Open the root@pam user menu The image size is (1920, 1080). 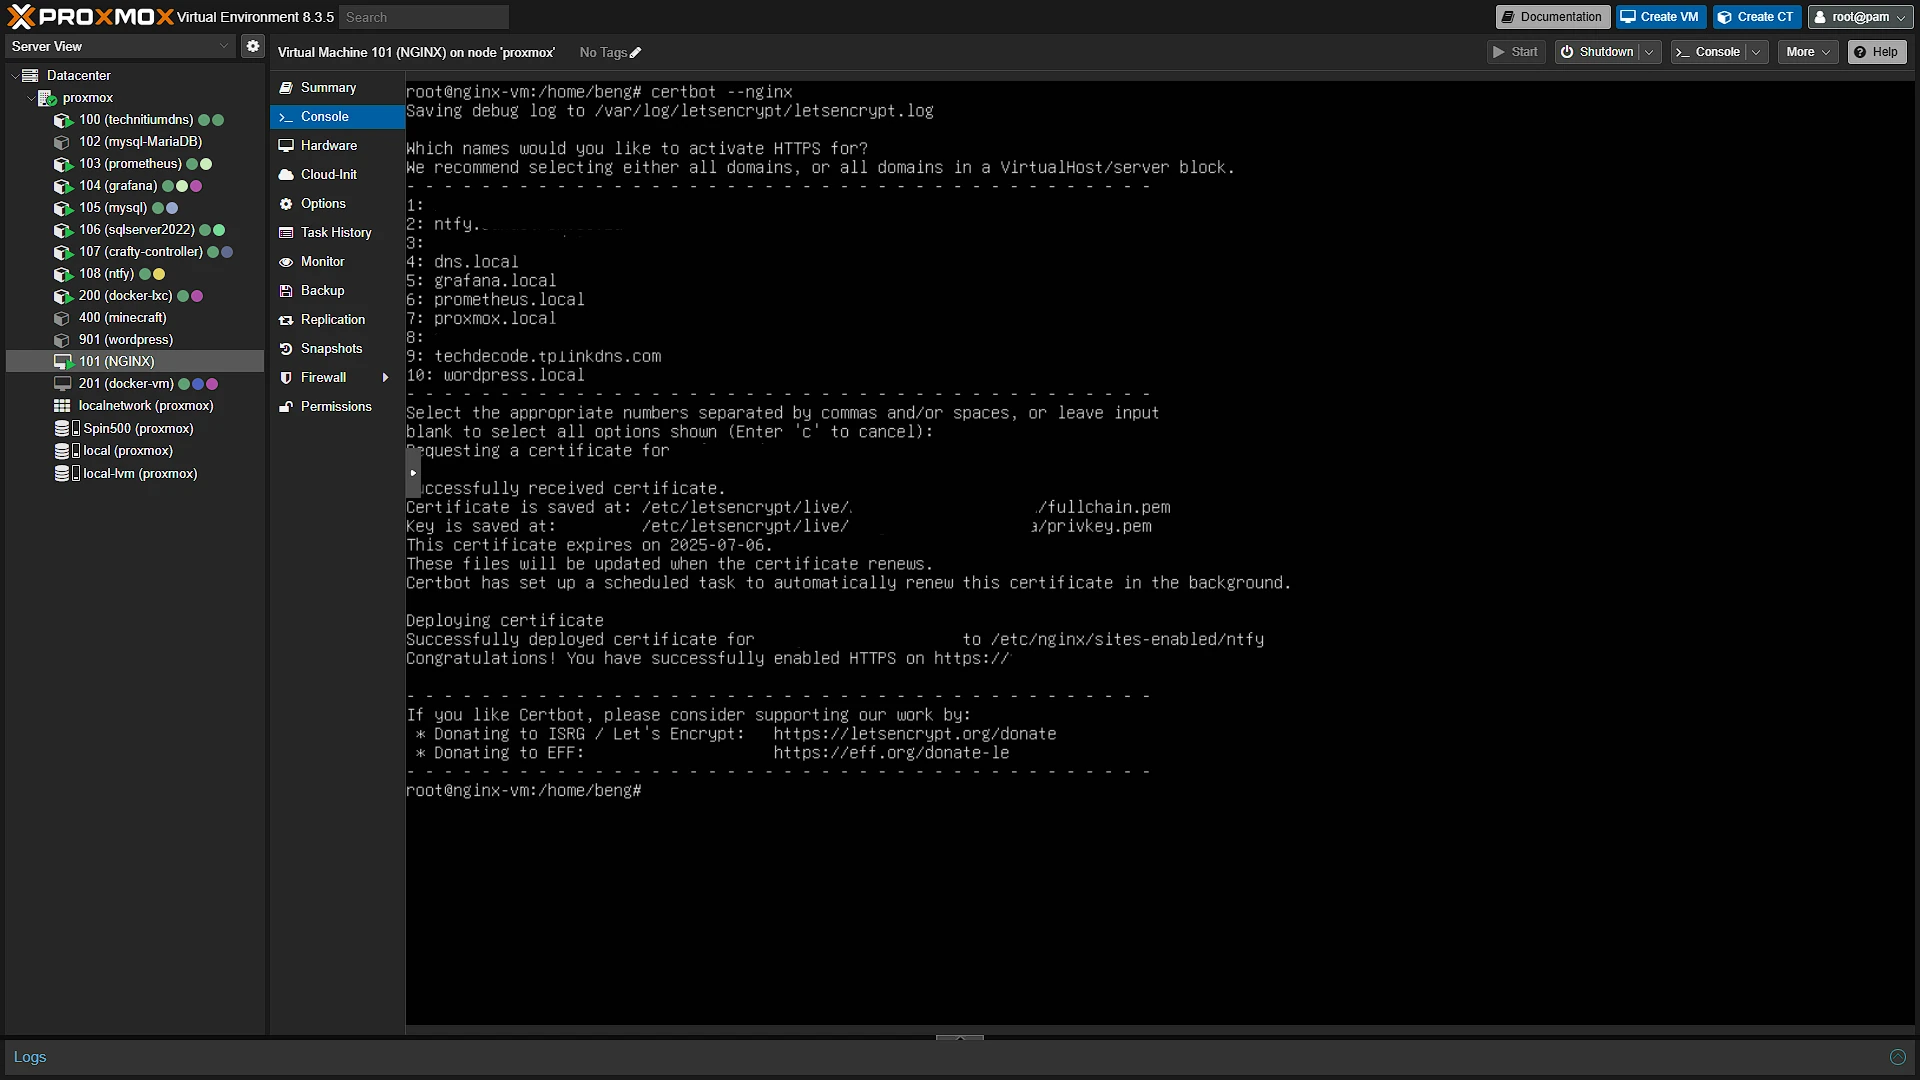[x=1861, y=17]
